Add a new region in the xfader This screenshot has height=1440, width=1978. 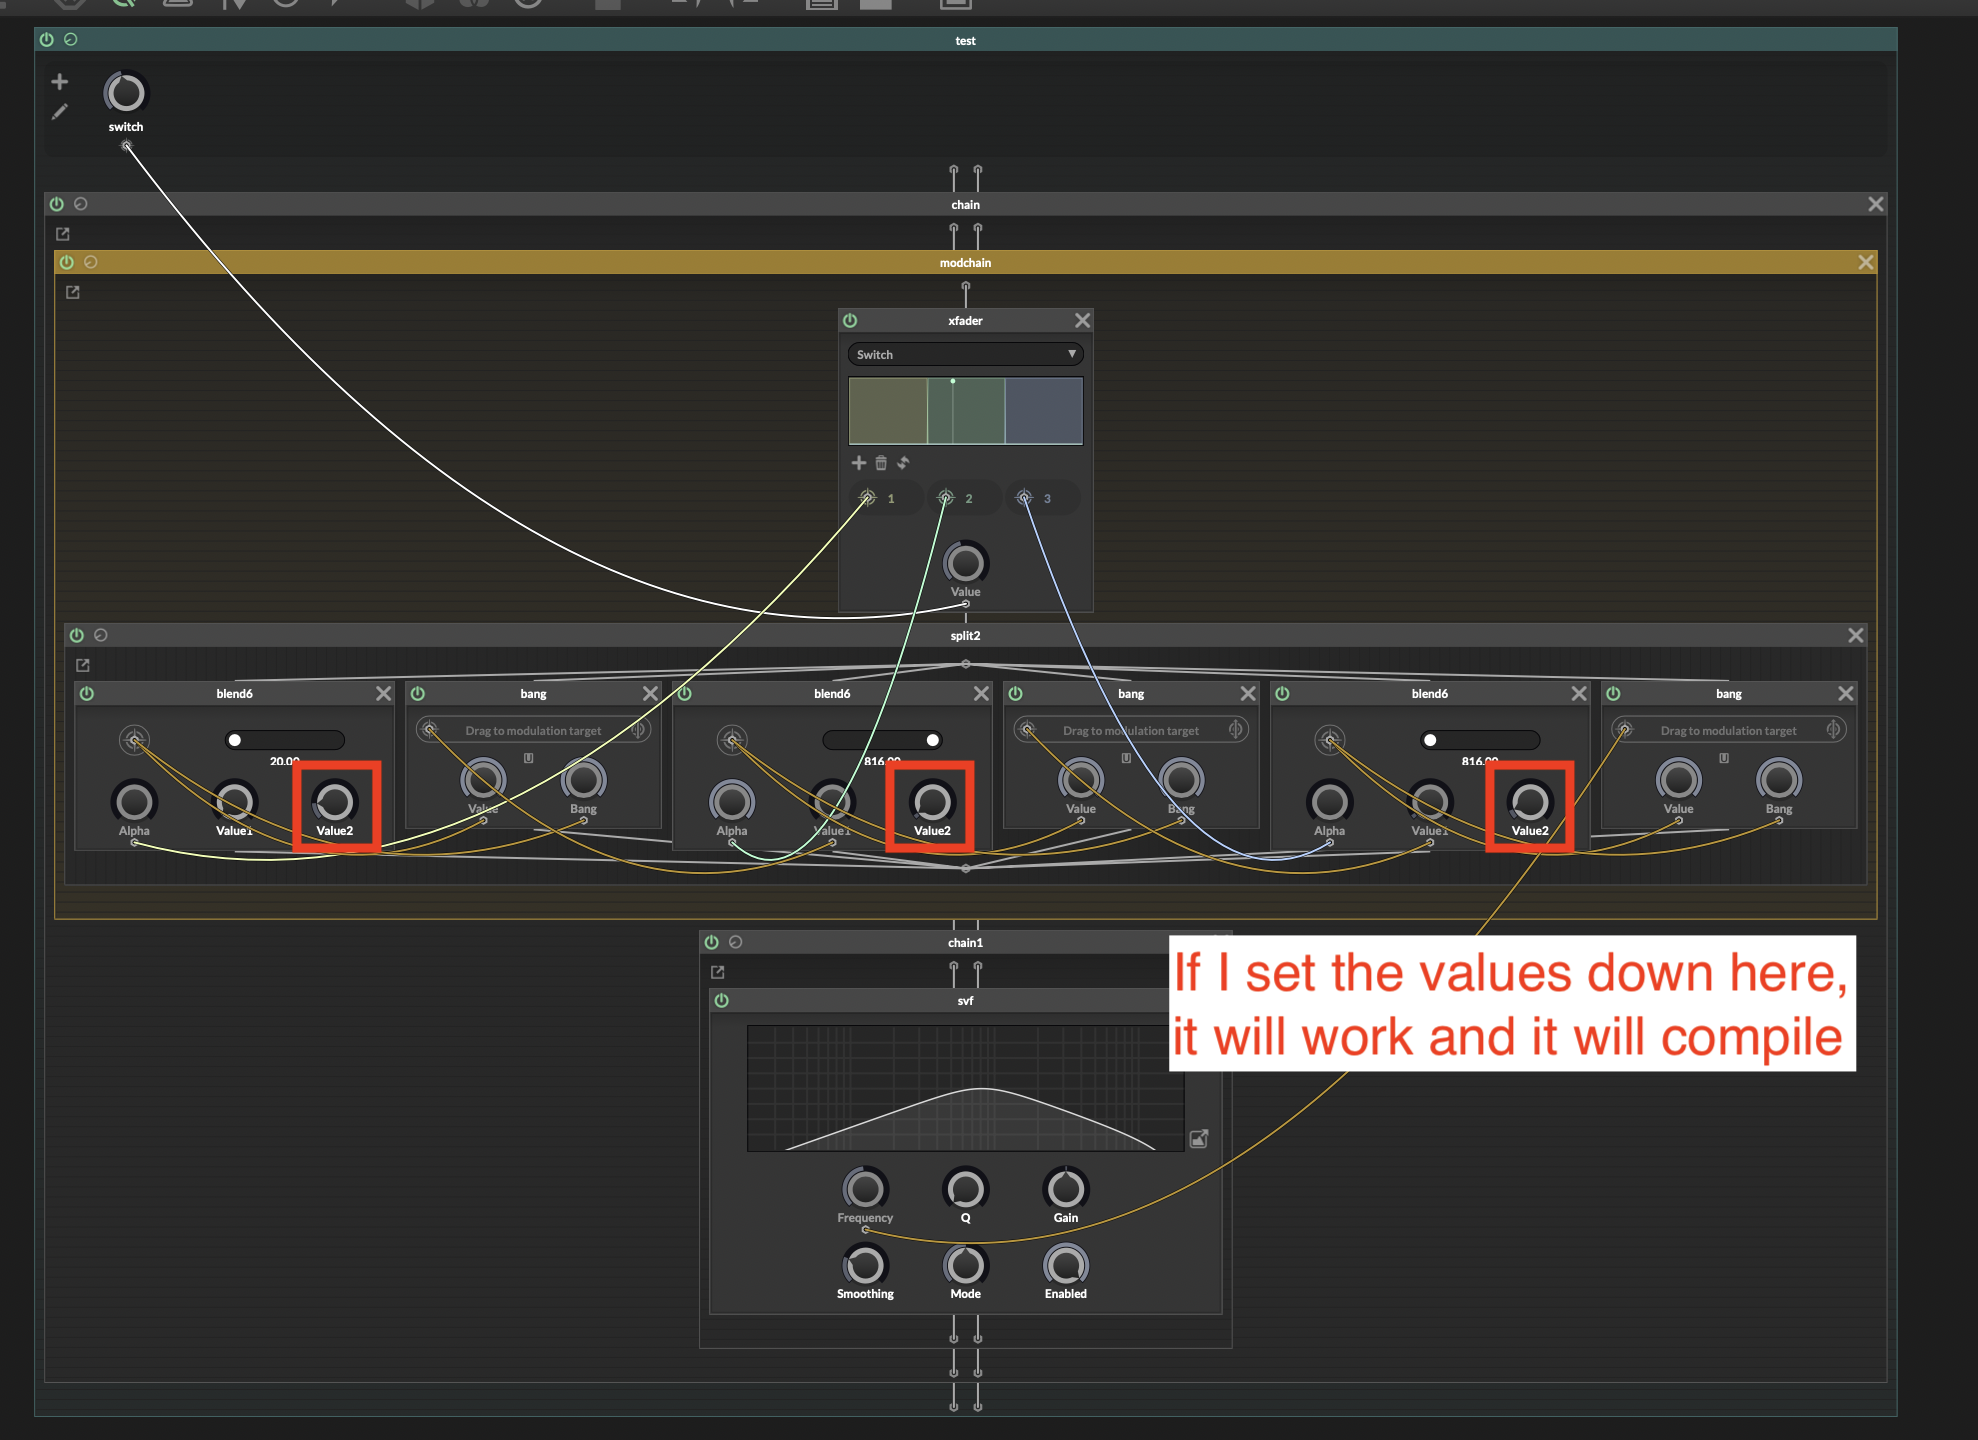(x=858, y=462)
